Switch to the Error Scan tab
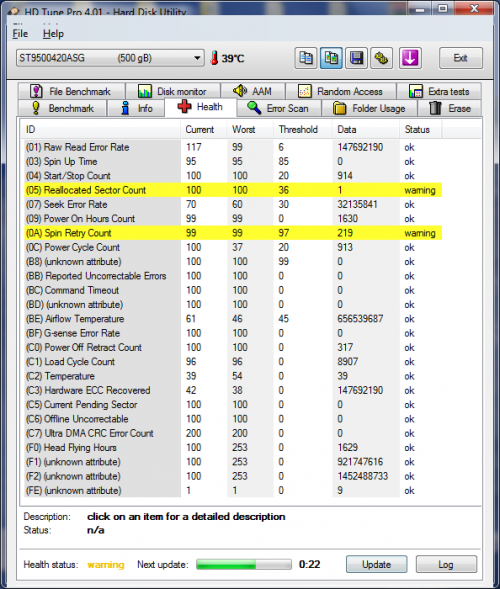 [279, 108]
